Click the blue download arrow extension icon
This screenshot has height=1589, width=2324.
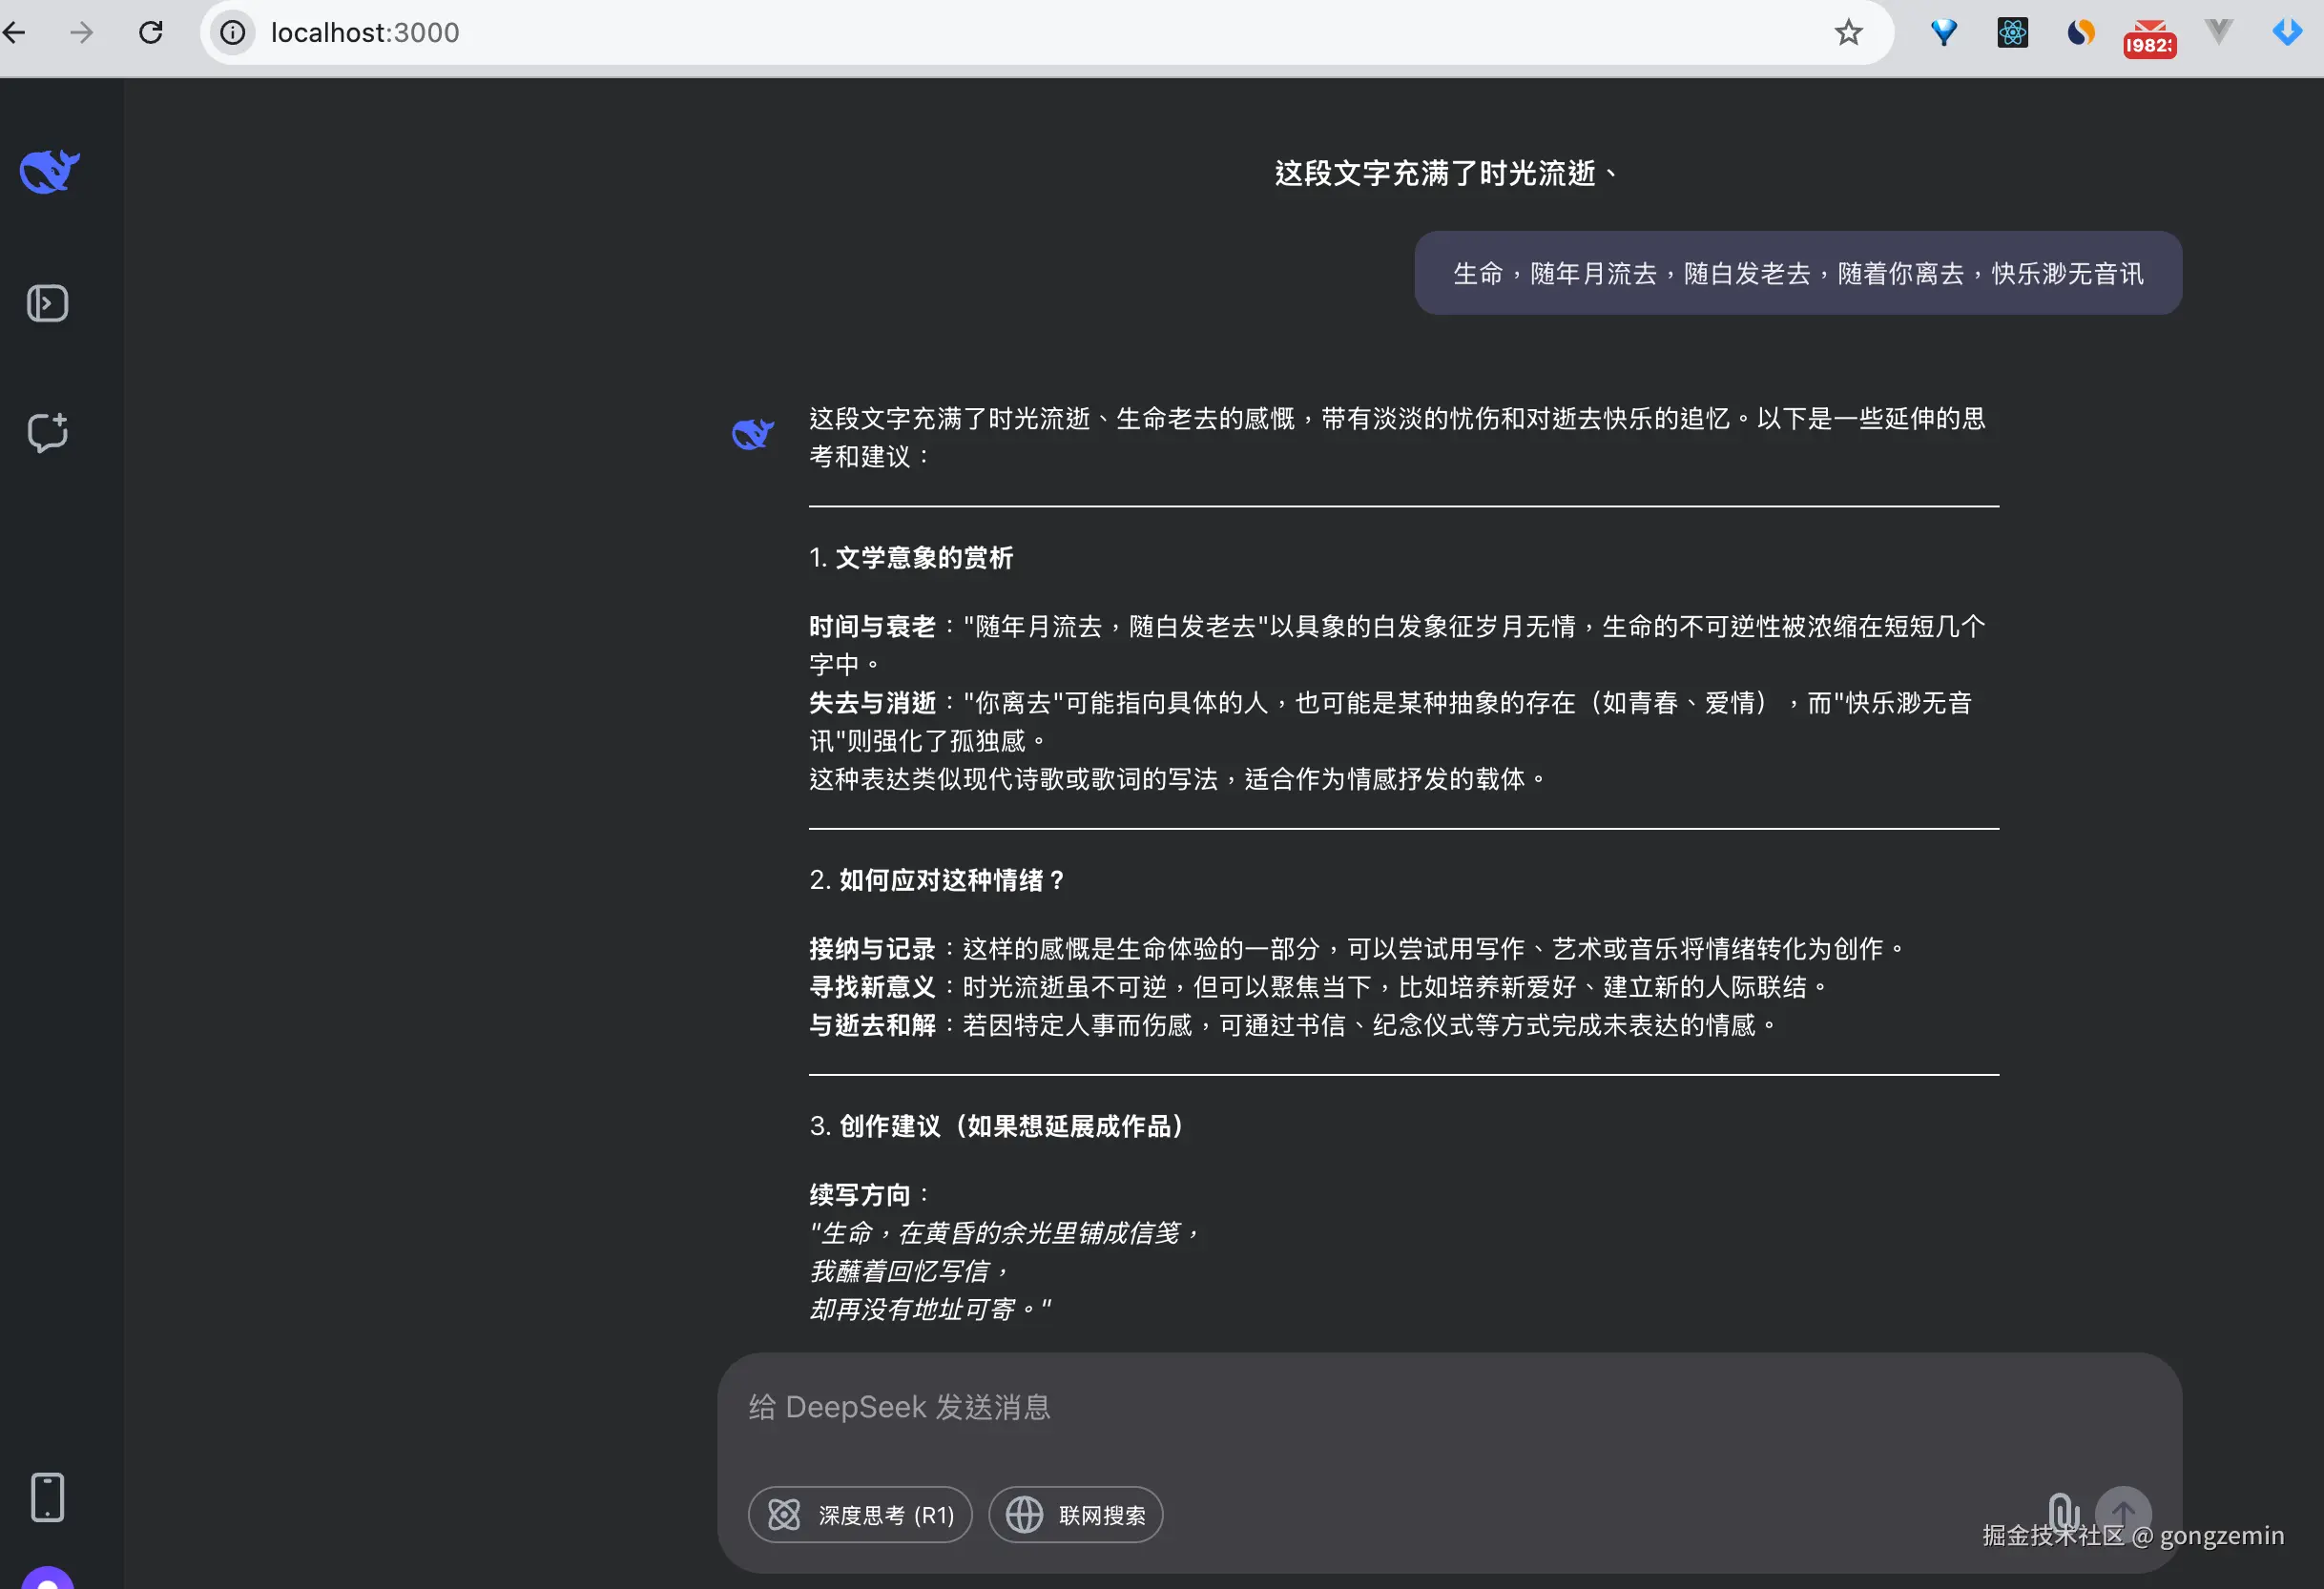point(2287,33)
